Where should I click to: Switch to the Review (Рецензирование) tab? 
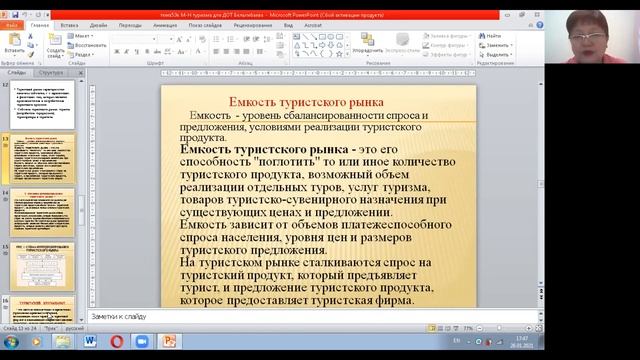coord(253,25)
